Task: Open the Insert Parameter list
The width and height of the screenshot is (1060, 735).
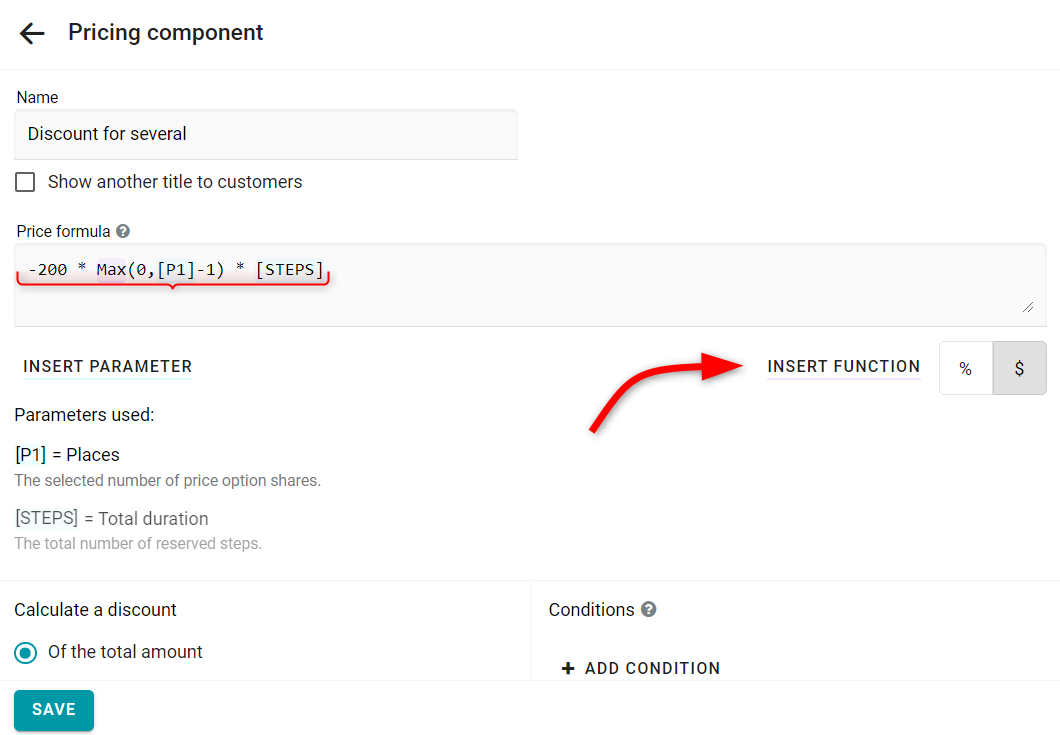Action: 107,366
